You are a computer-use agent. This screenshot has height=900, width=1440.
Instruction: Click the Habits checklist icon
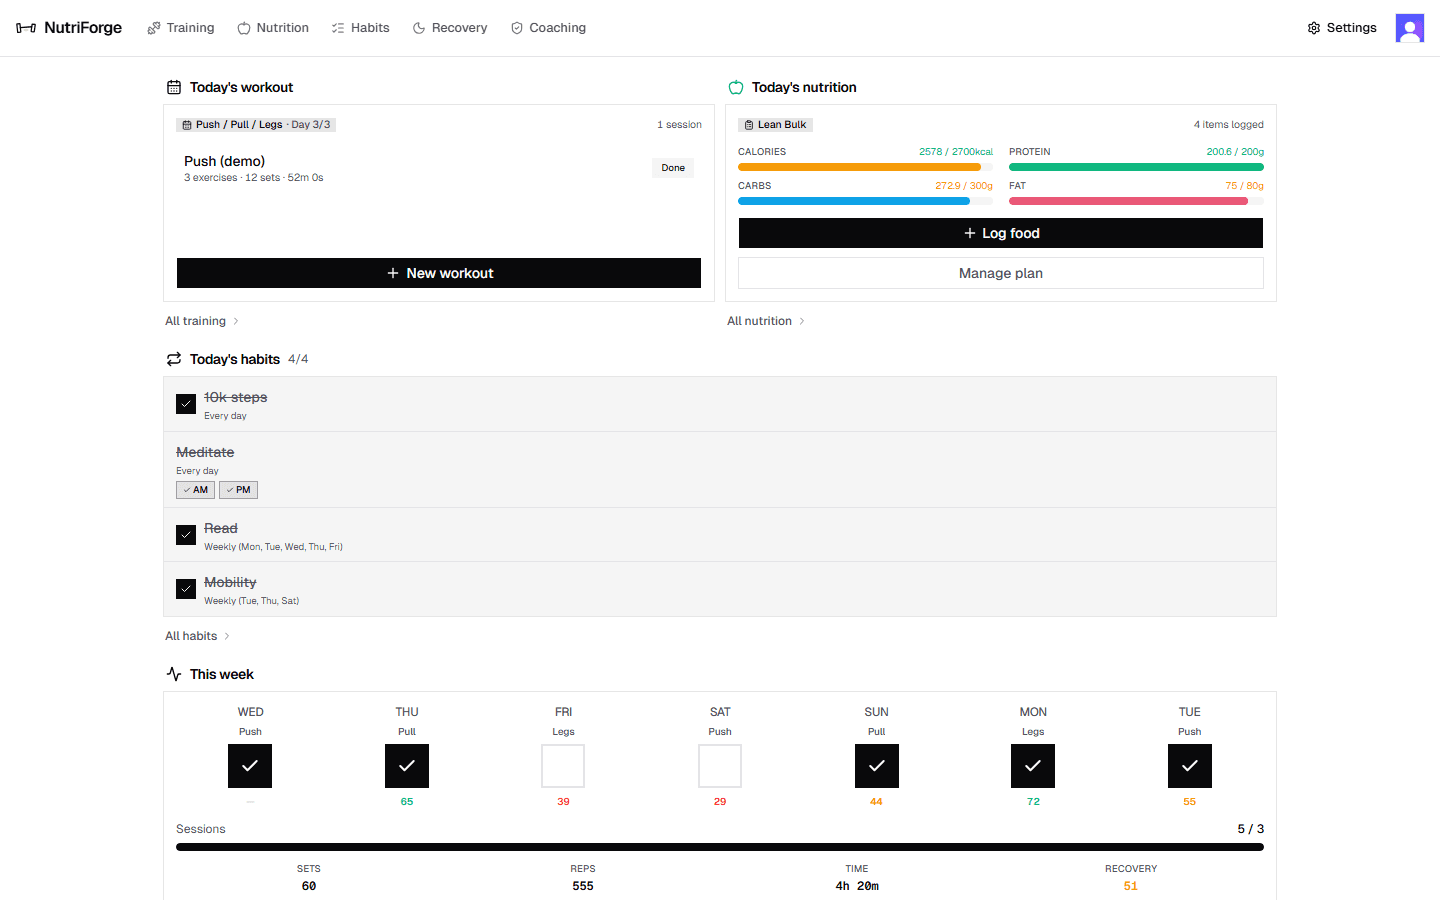click(x=337, y=27)
